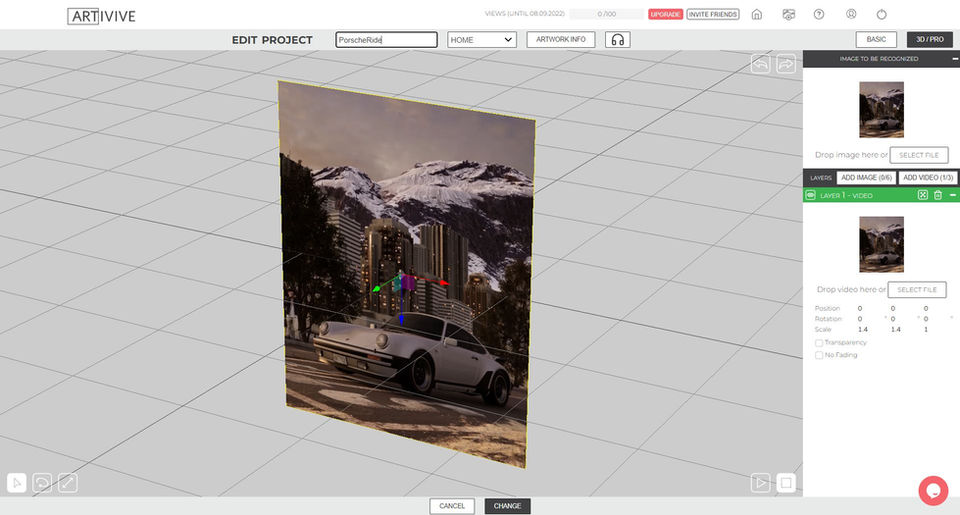Switch to 3D / PRO editor mode
This screenshot has width=960, height=515.
click(x=930, y=39)
